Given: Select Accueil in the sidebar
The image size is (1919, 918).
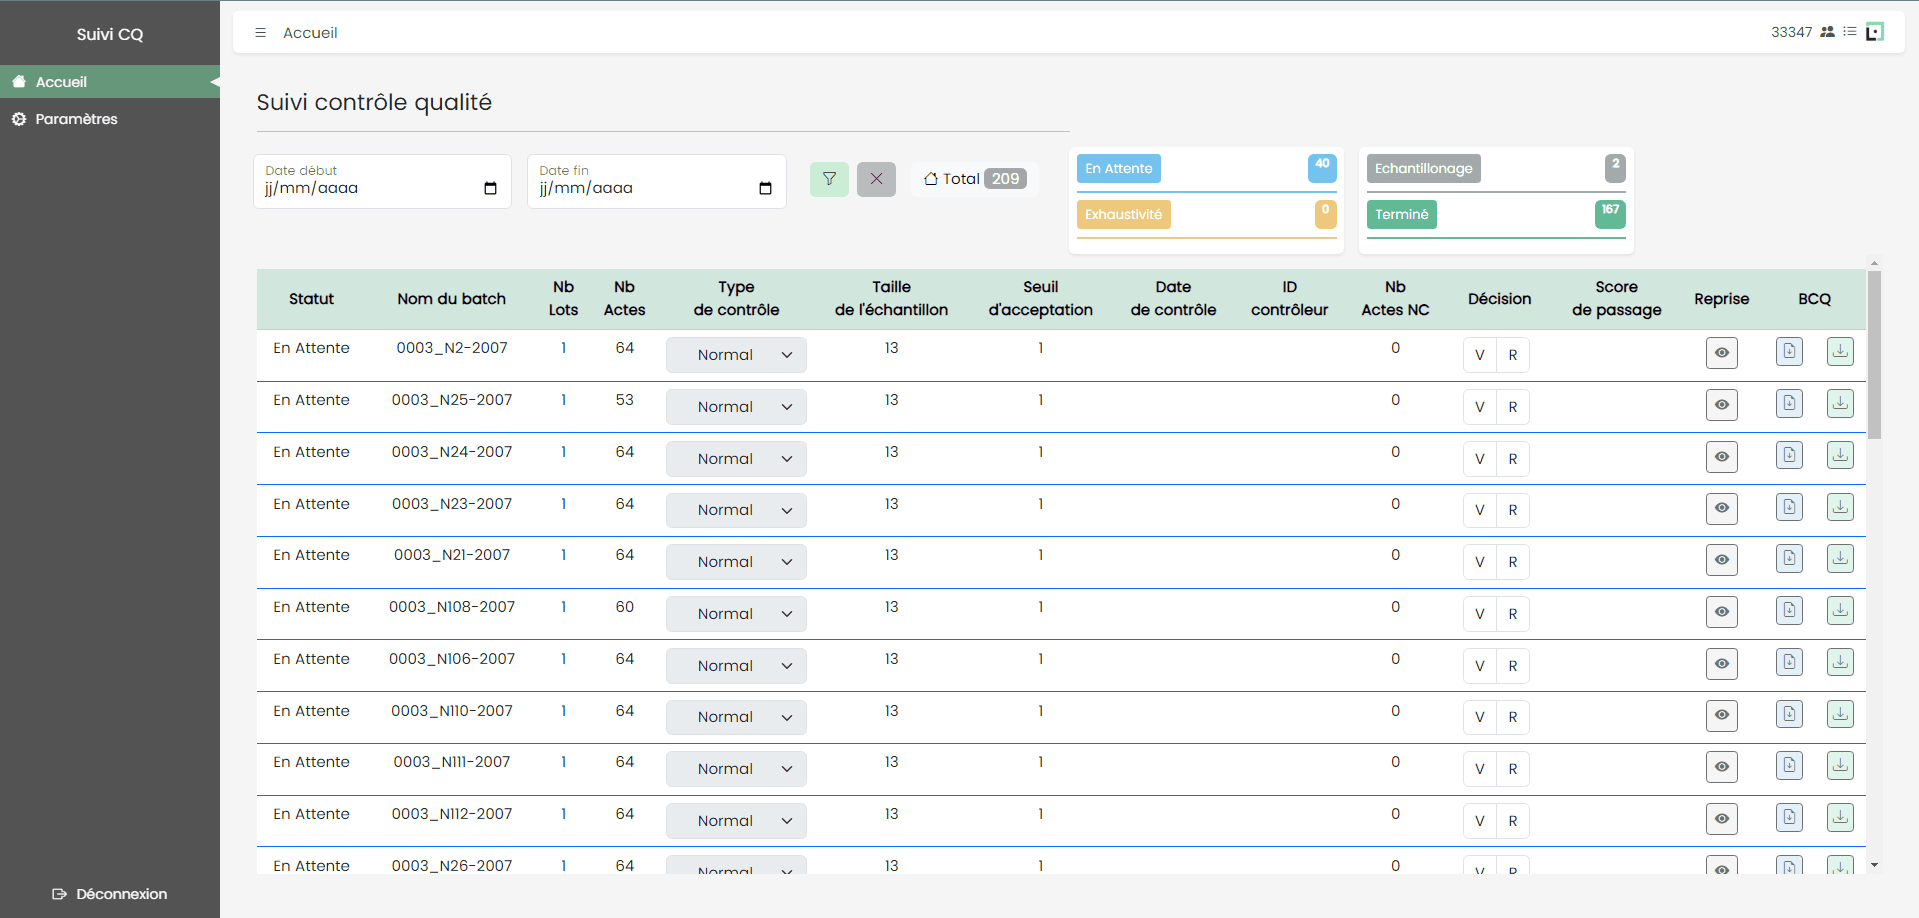Looking at the screenshot, I should [x=63, y=81].
